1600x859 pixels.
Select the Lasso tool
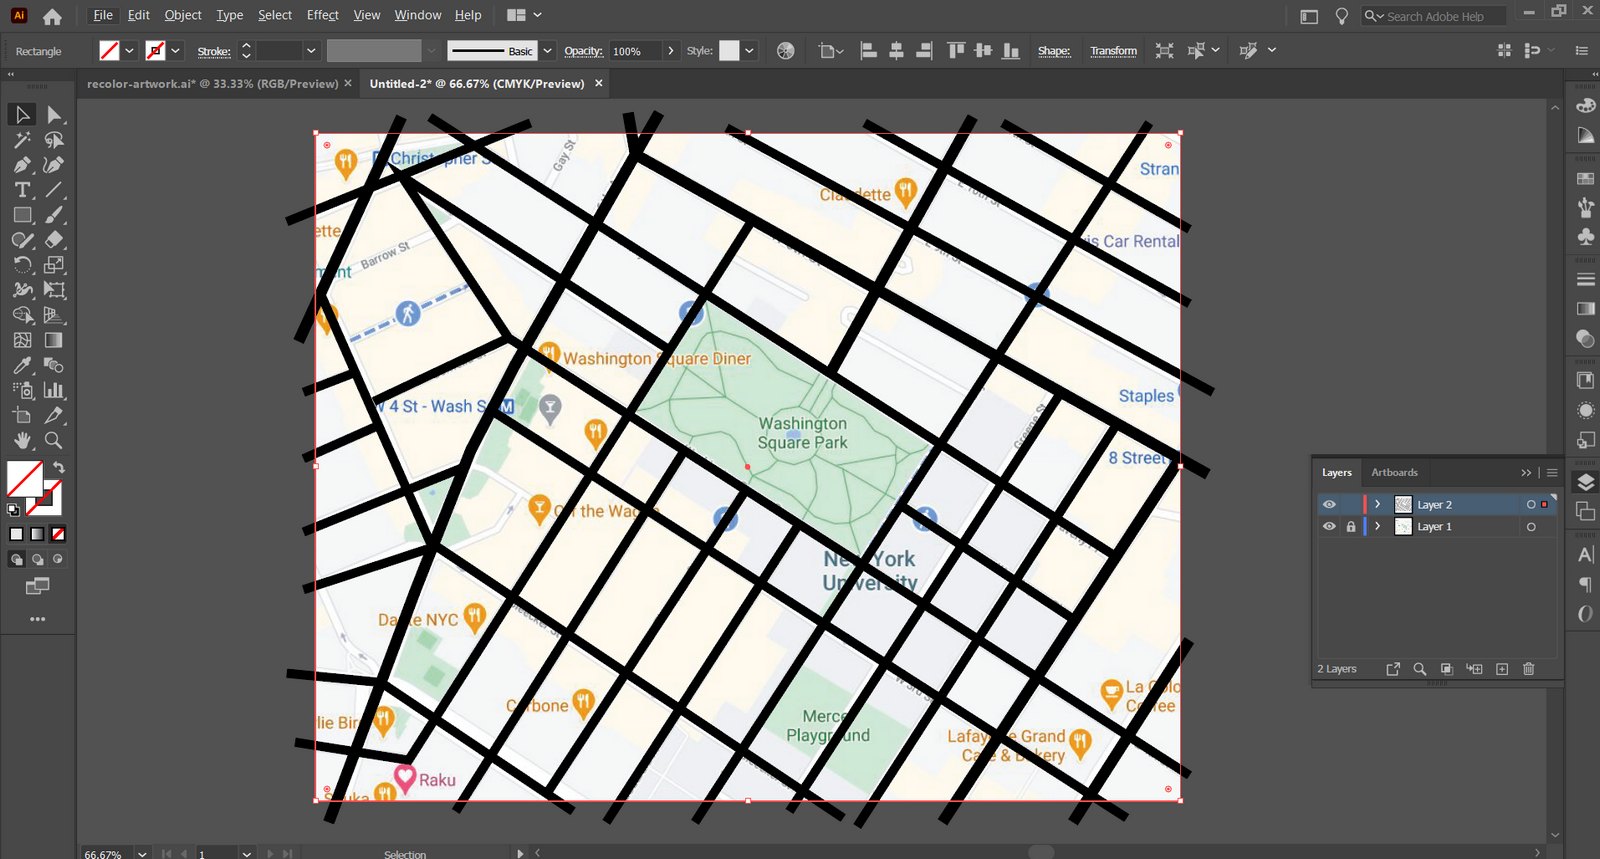coord(54,140)
